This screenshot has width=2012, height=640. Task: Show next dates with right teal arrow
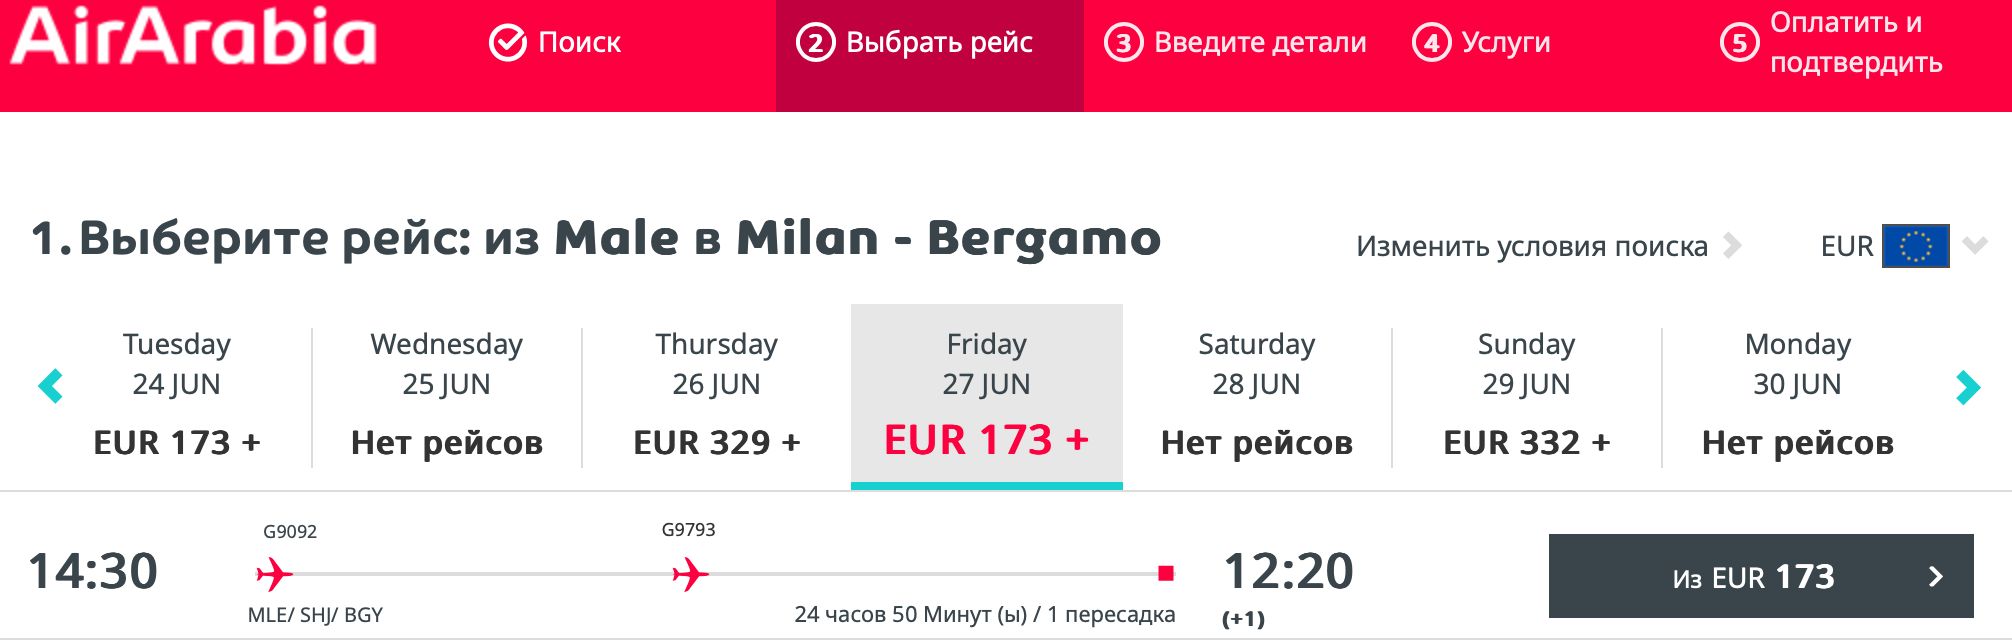pos(1968,386)
